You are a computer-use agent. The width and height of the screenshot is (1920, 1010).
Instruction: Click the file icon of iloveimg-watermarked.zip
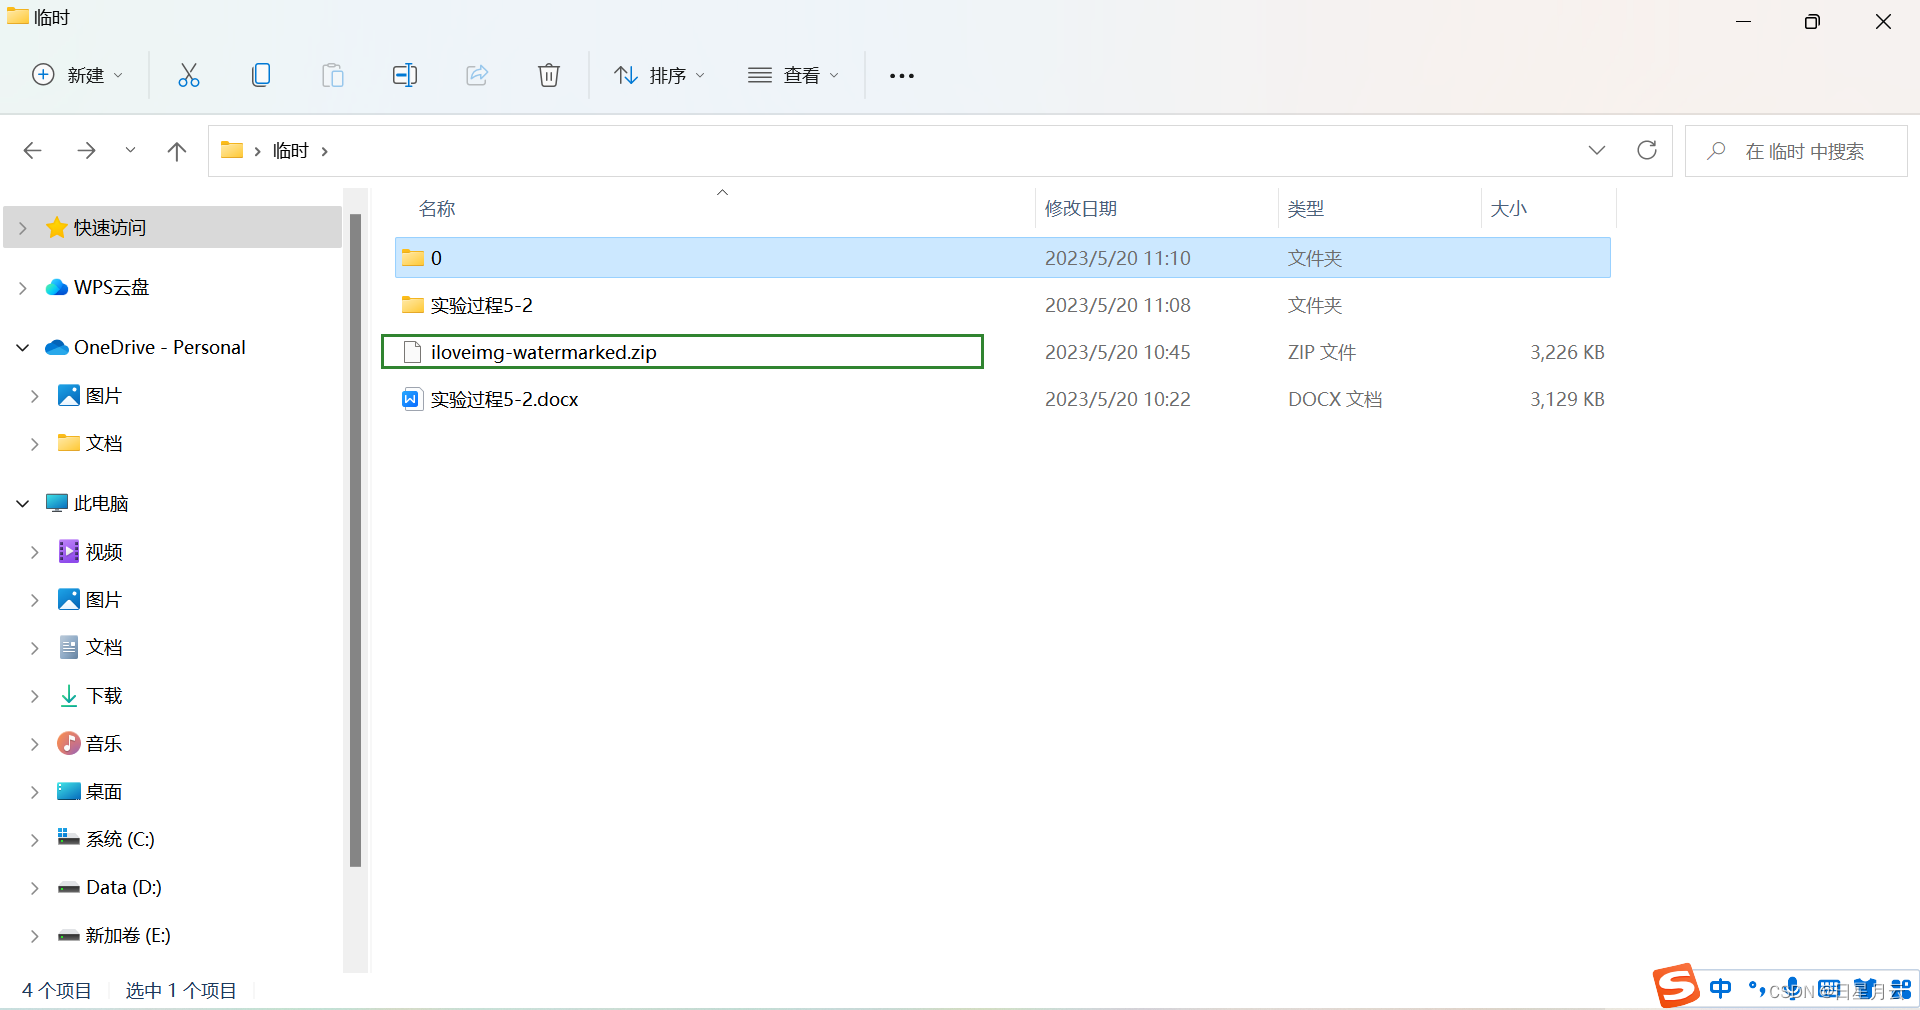(x=412, y=352)
